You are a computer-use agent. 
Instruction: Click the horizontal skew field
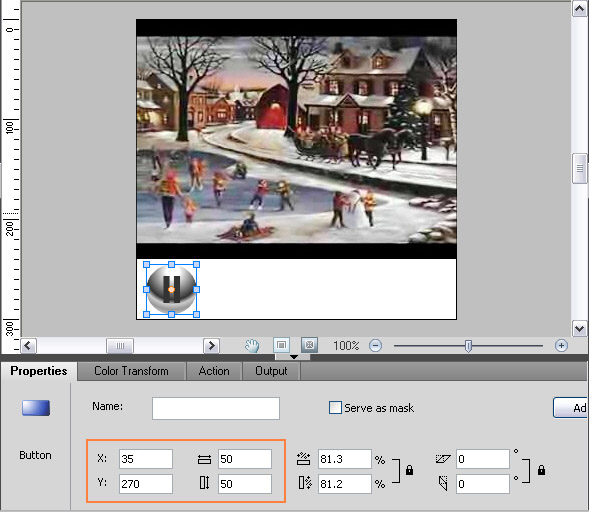coord(483,459)
